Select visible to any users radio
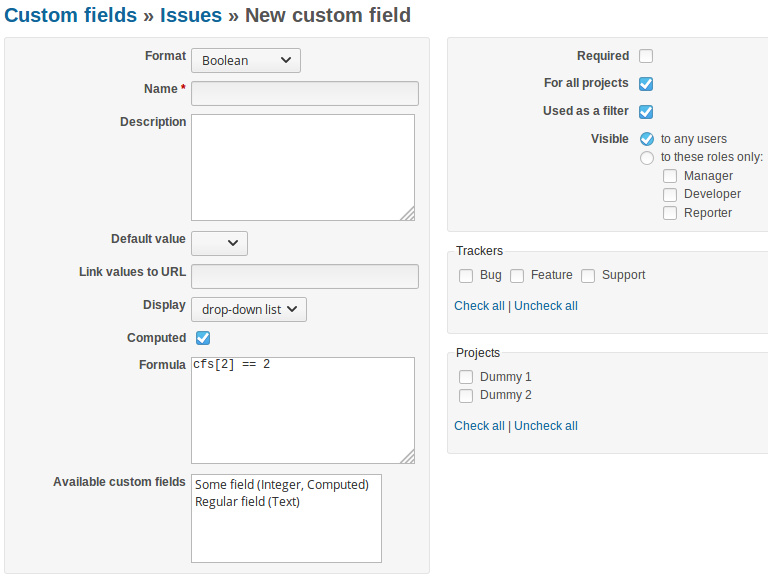 [x=647, y=139]
